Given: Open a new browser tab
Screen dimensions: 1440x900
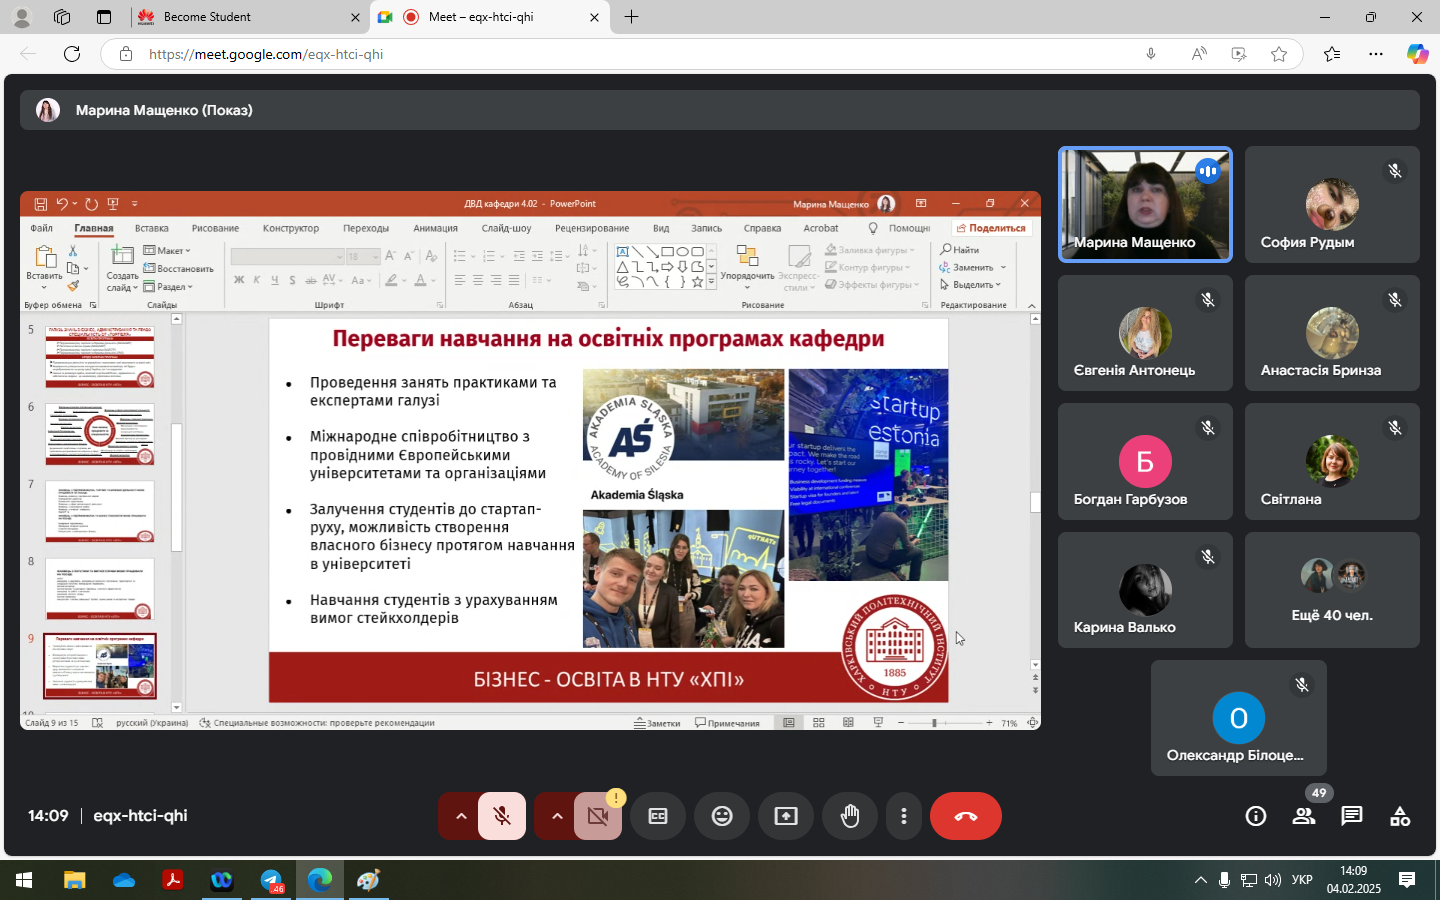Looking at the screenshot, I should click(632, 17).
